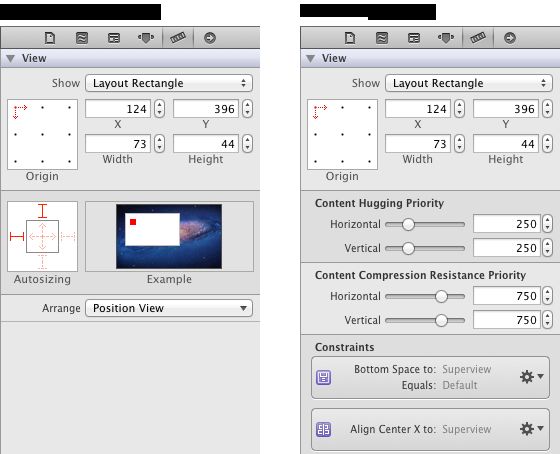Select top-right origin point in right panel
The width and height of the screenshot is (560, 454).
[369, 108]
